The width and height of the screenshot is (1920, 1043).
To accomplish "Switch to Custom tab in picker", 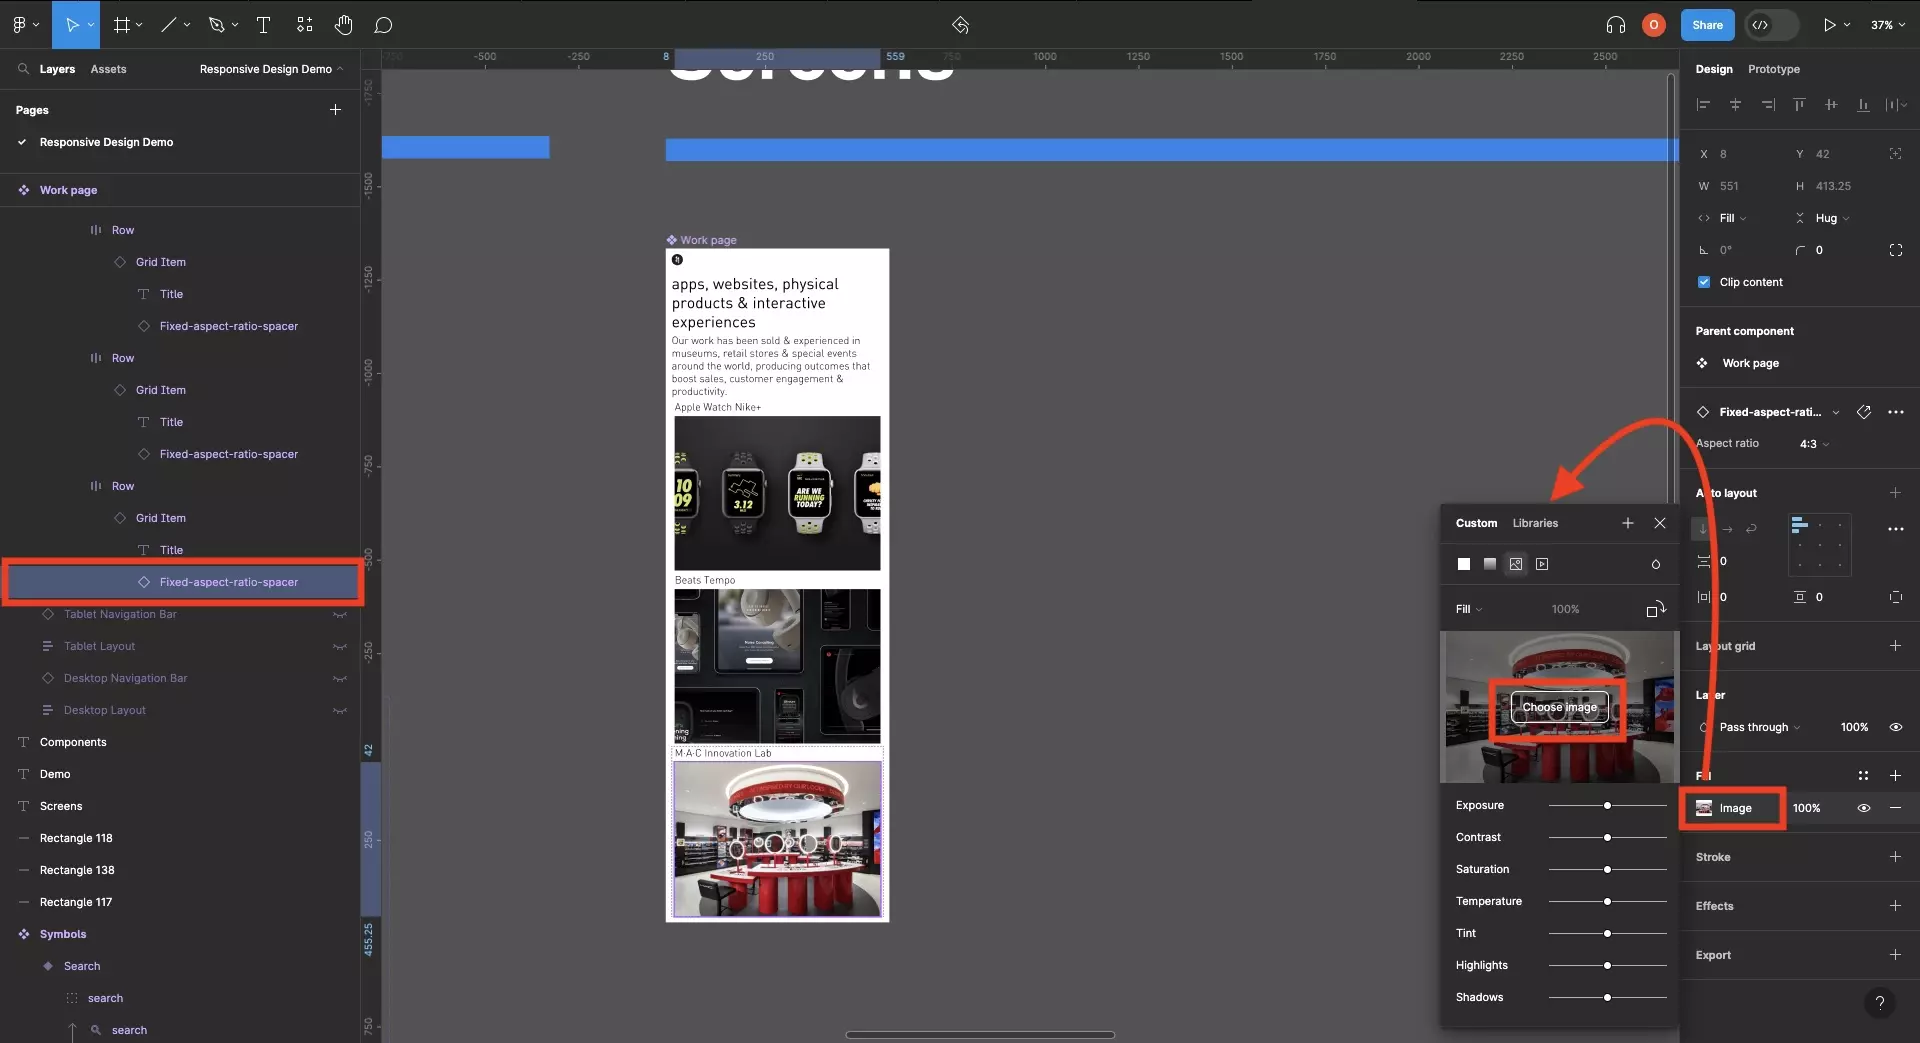I will tap(1476, 523).
